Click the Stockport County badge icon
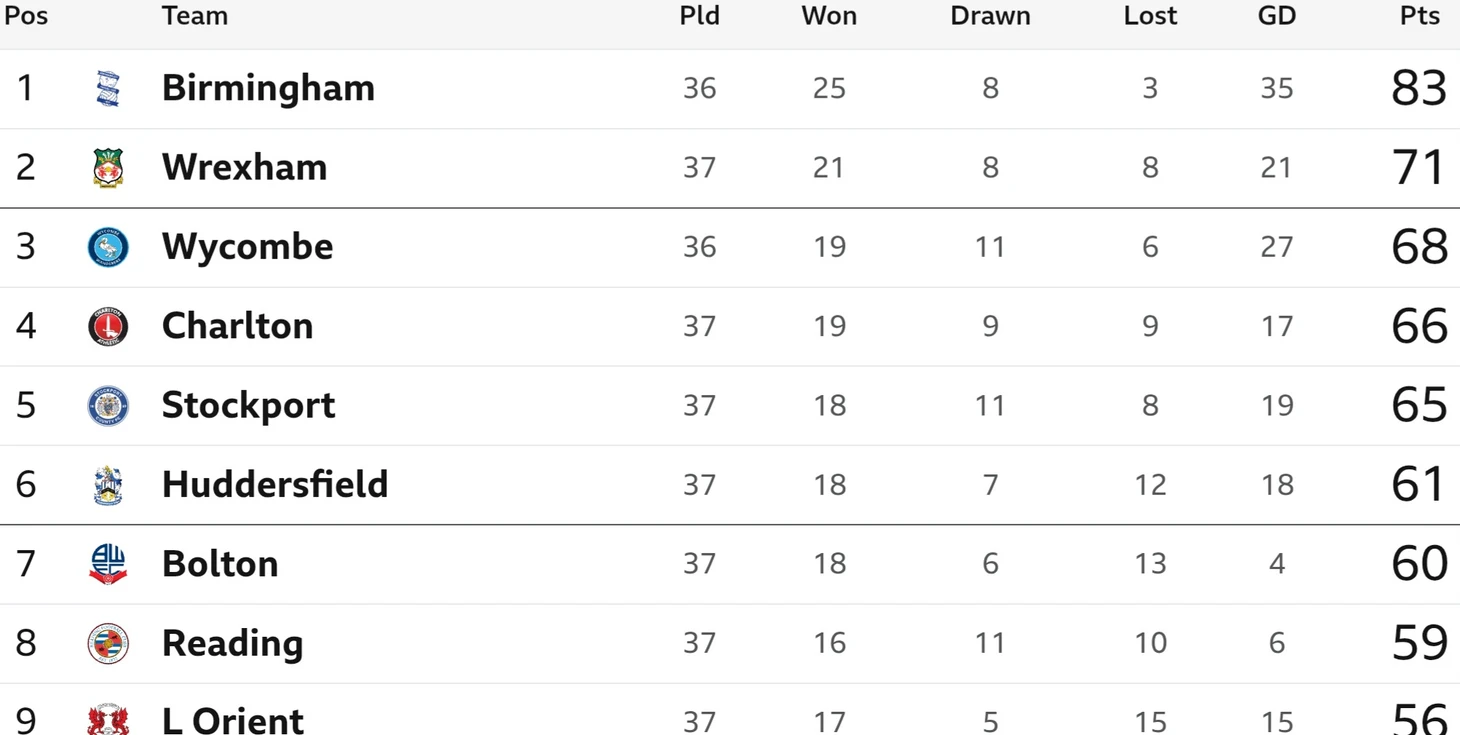This screenshot has height=735, width=1460. pos(108,405)
